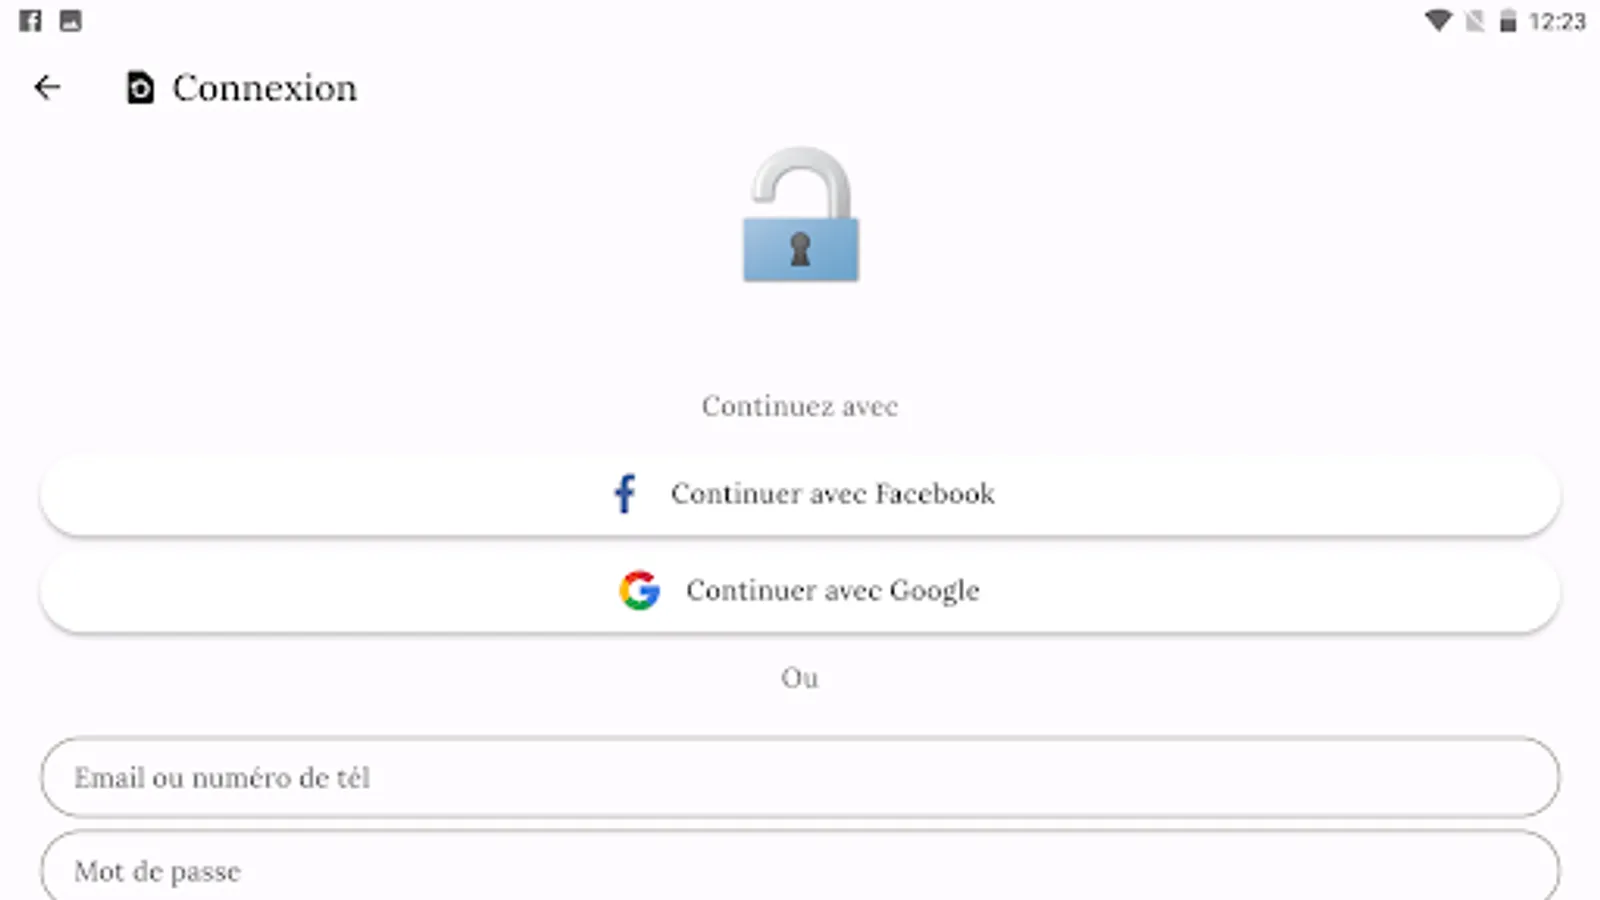Open the Facebook notification in status bar
1600x900 pixels.
point(30,21)
